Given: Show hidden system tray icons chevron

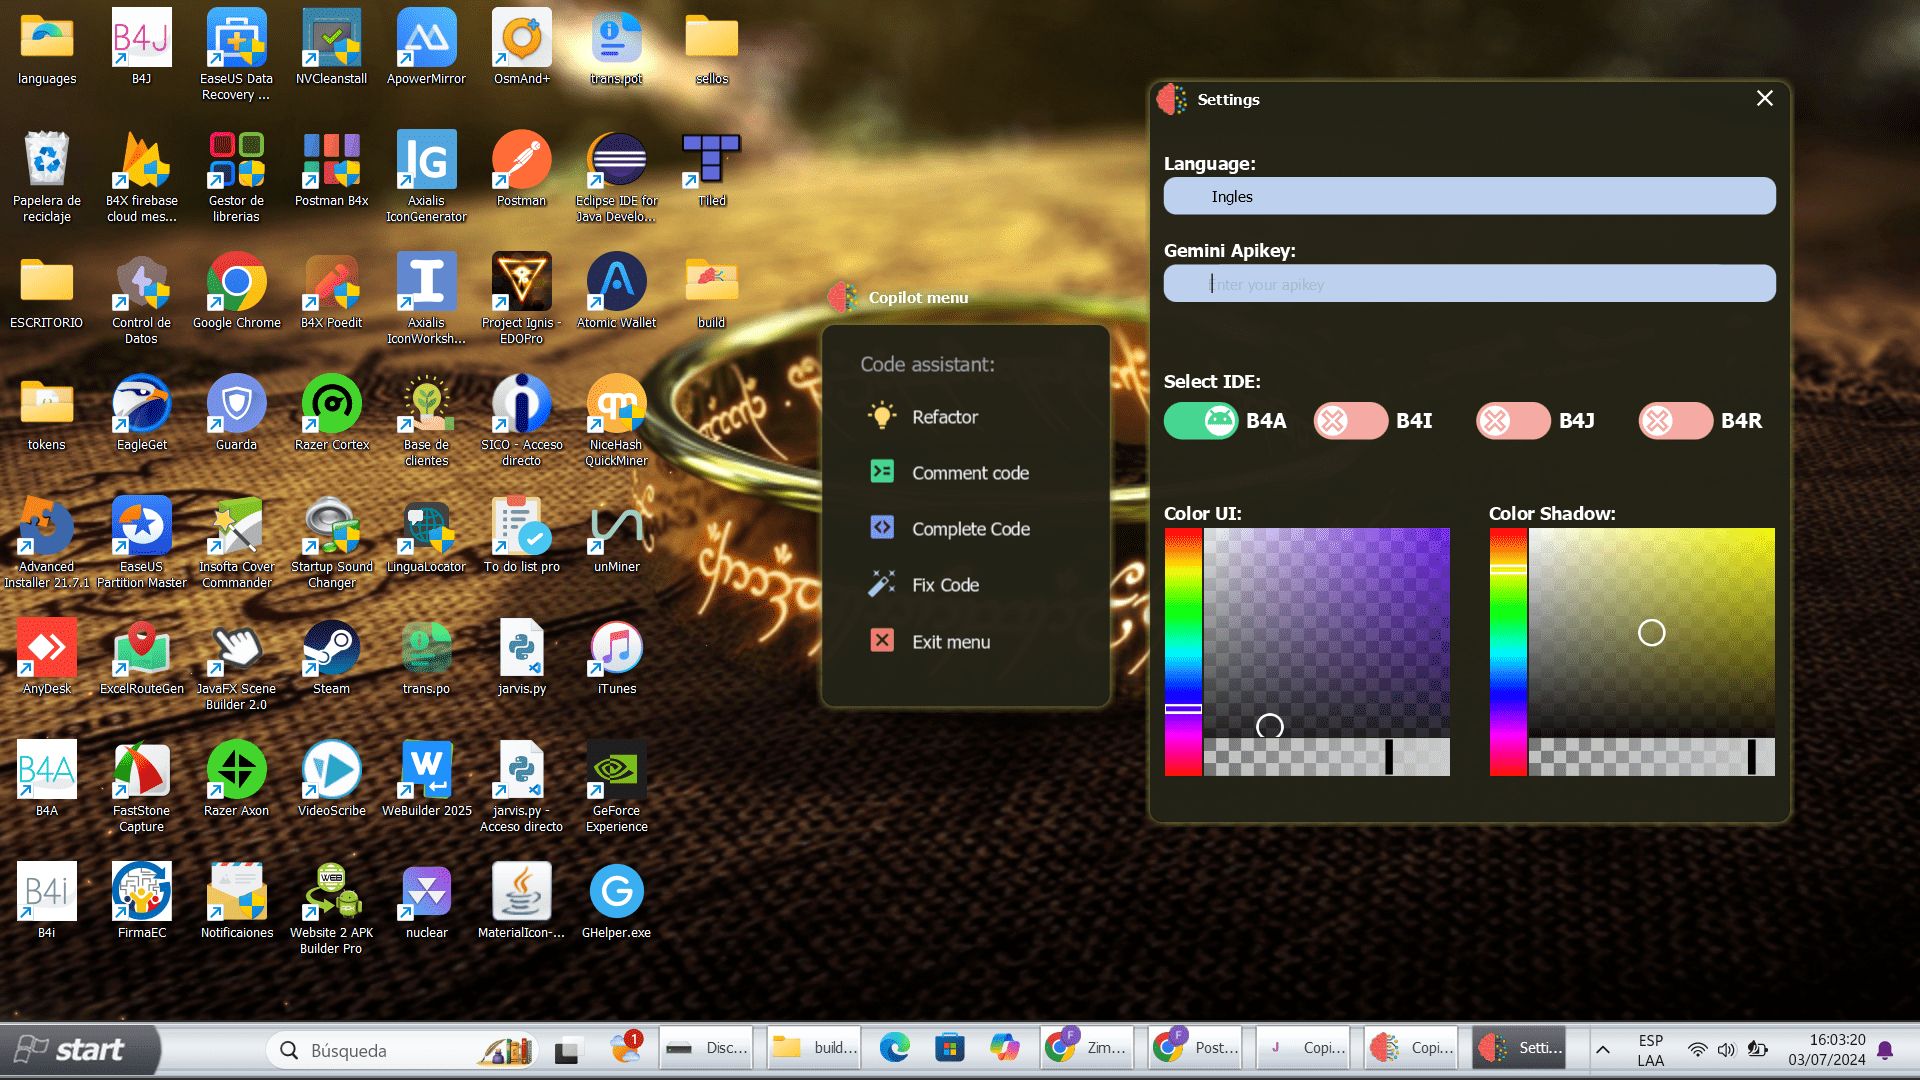Looking at the screenshot, I should point(1602,1049).
